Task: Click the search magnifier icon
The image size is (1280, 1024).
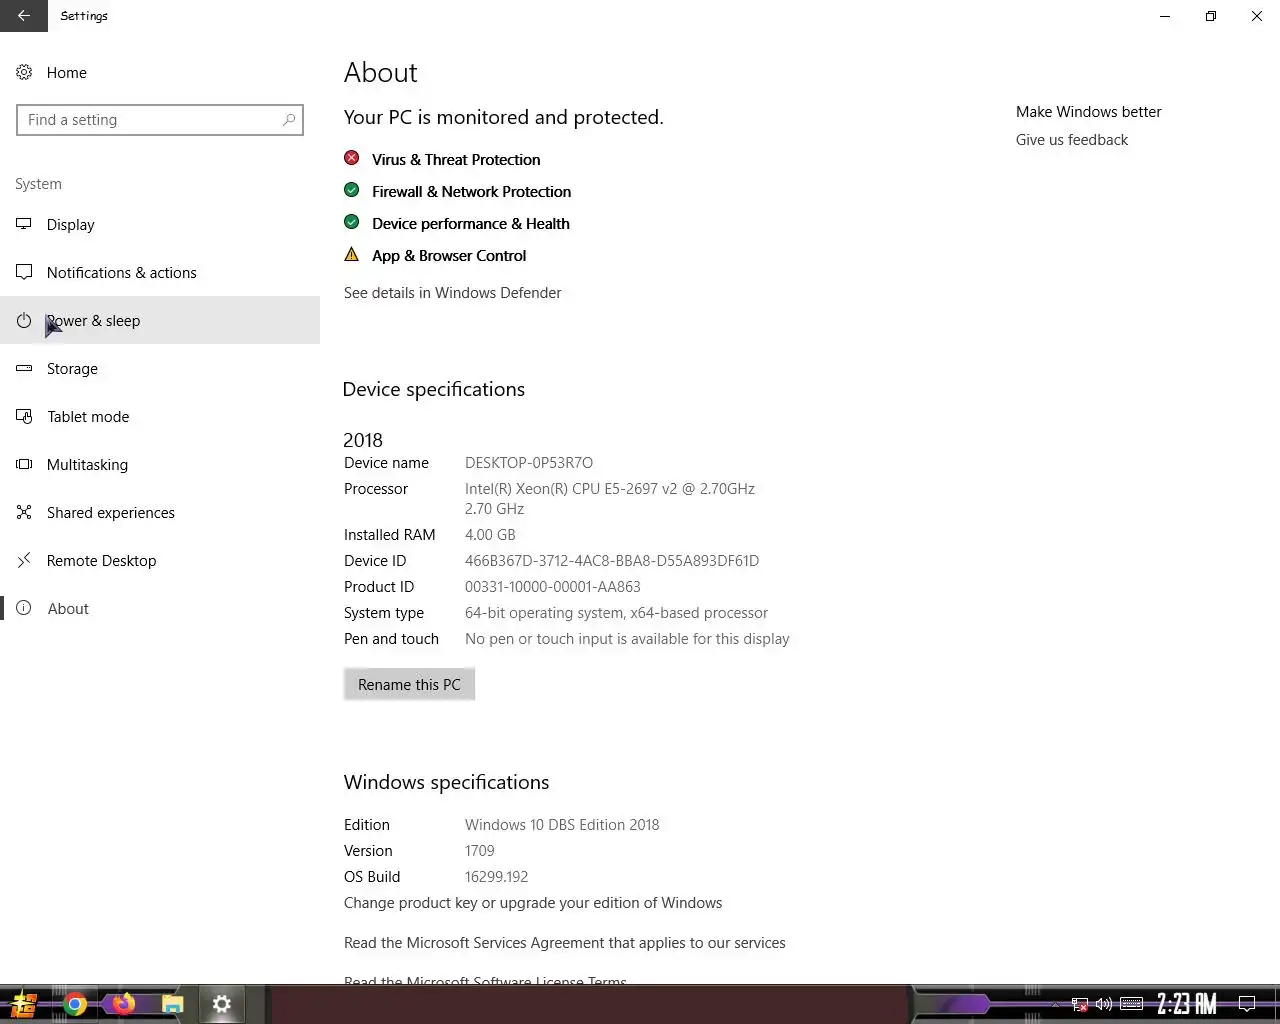Action: [x=289, y=120]
